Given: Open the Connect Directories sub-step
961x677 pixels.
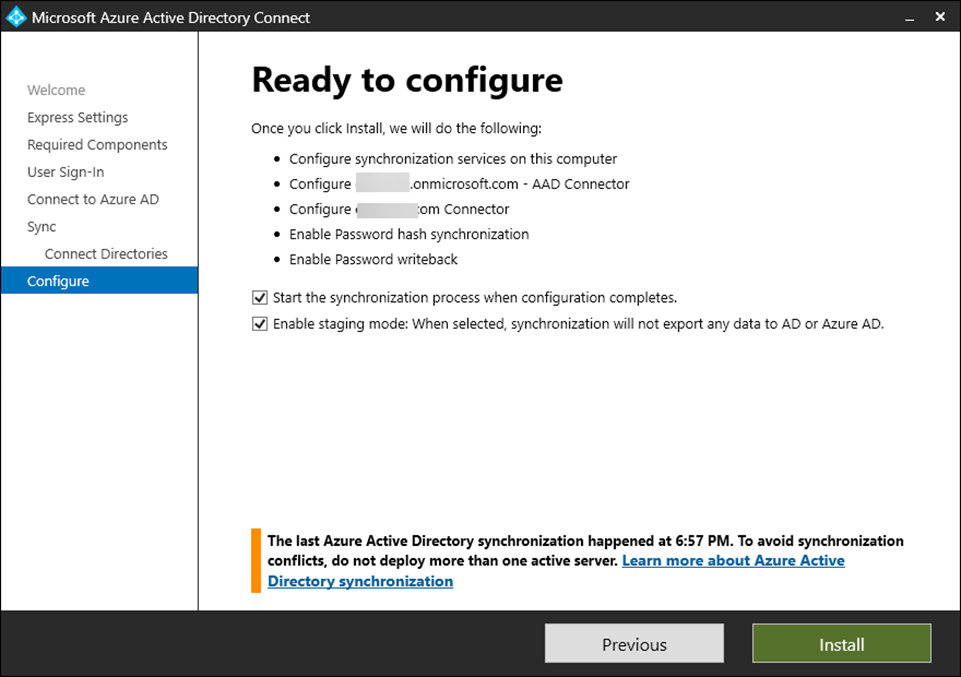Looking at the screenshot, I should point(106,254).
